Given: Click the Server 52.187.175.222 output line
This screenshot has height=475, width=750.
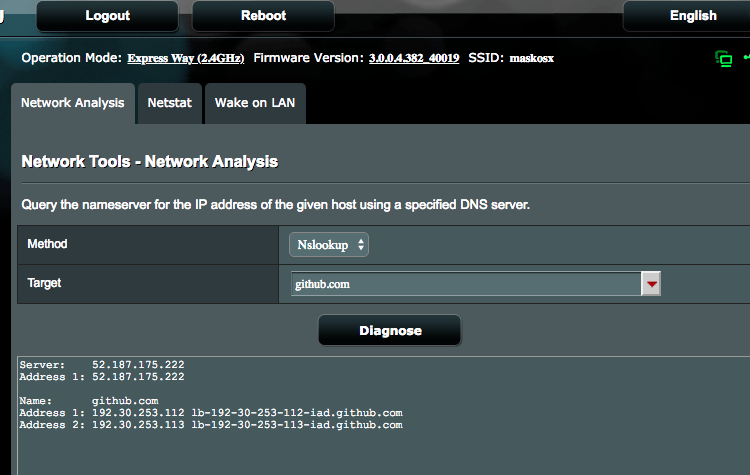Looking at the screenshot, I should [102, 365].
